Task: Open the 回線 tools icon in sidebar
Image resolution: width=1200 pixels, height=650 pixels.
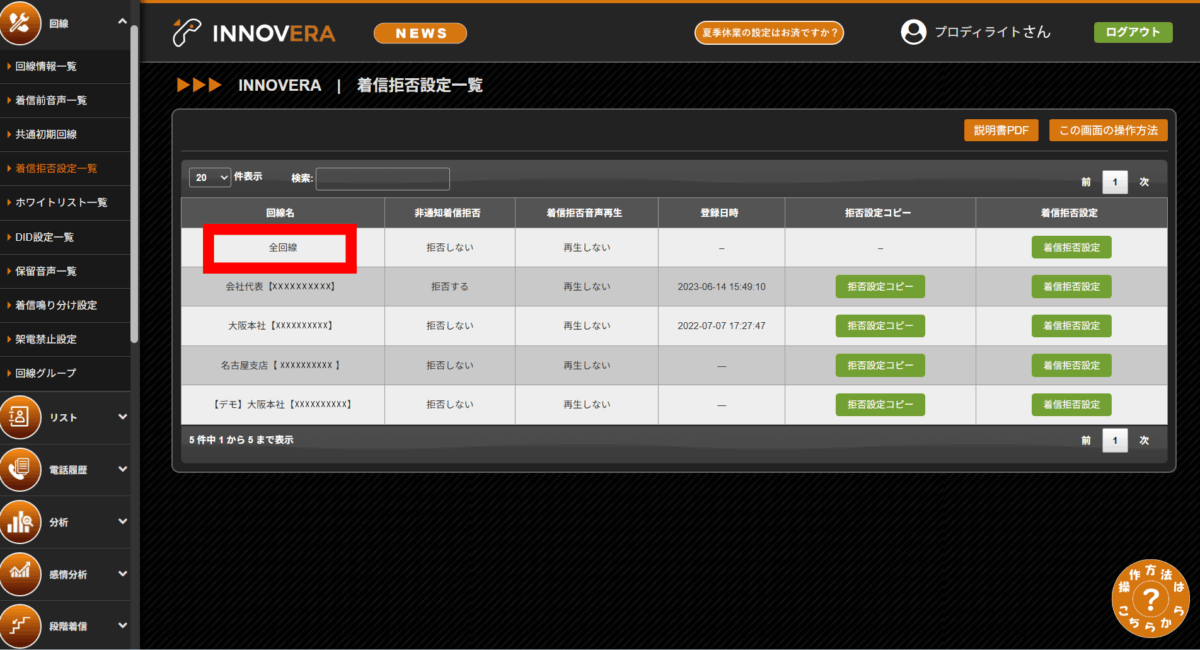Action: pyautogui.click(x=20, y=22)
